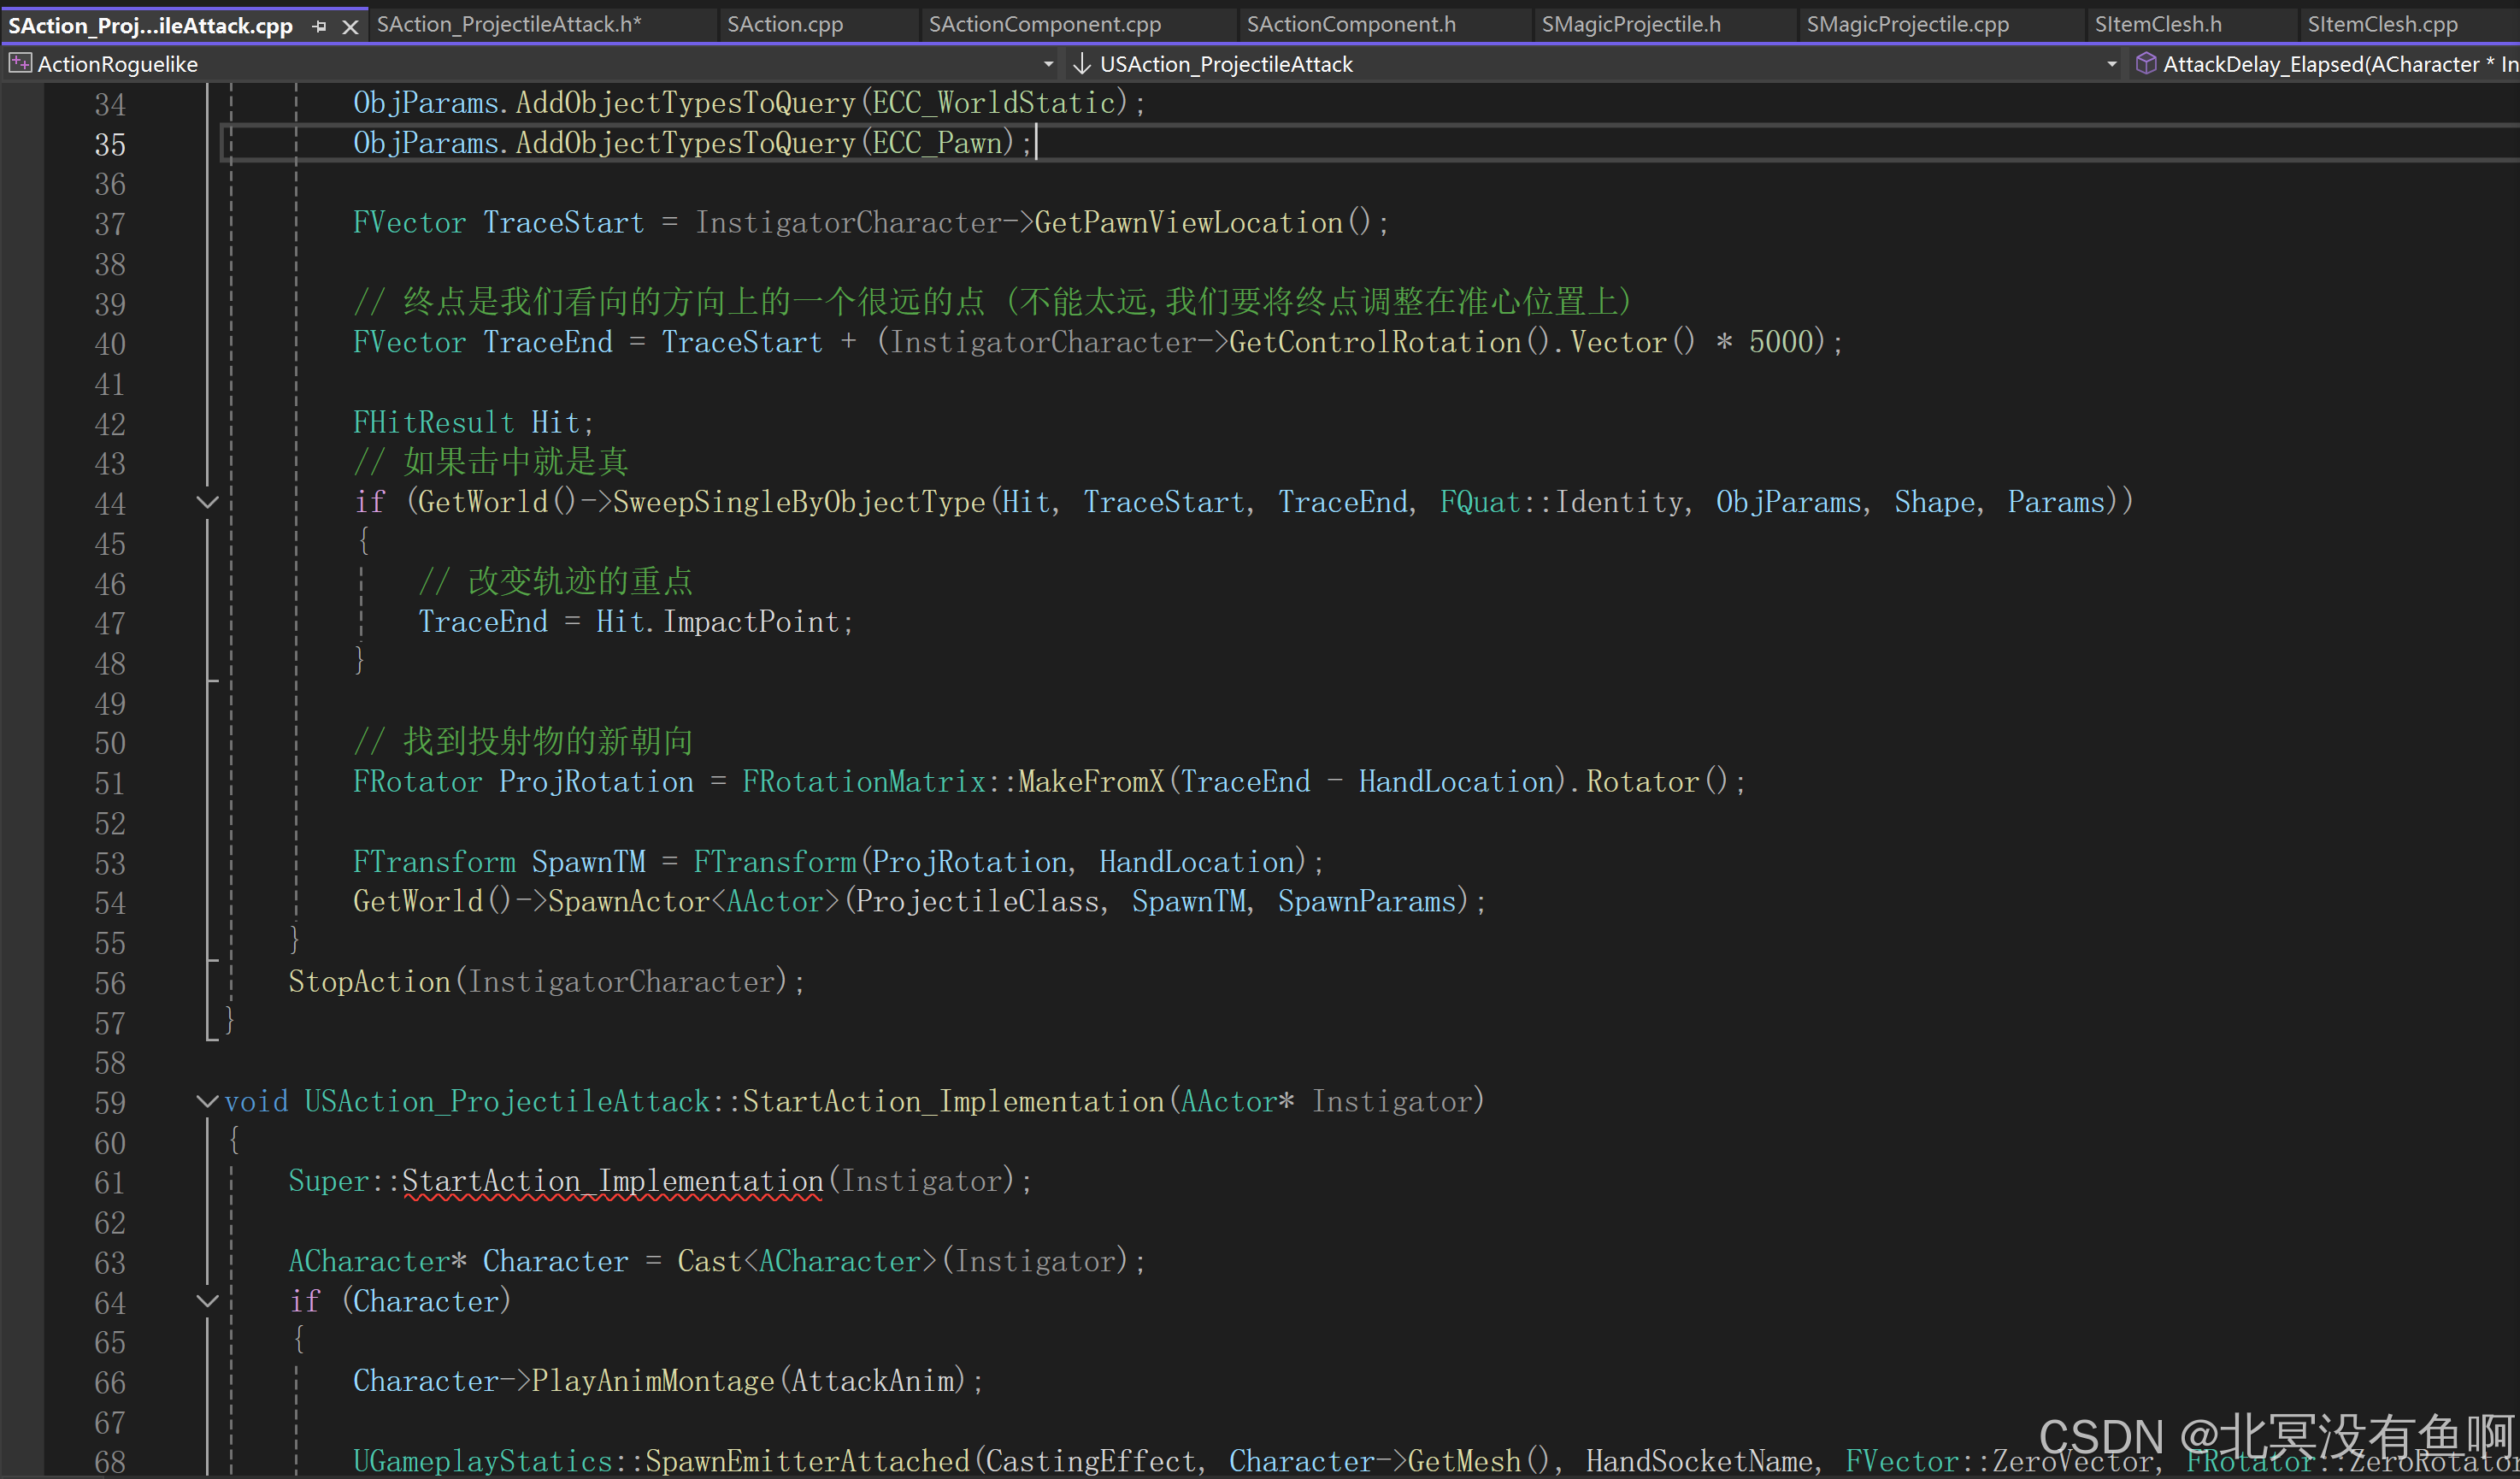Click on the GetPawnViewLocation call
This screenshot has height=1479, width=2520.
coord(1188,222)
